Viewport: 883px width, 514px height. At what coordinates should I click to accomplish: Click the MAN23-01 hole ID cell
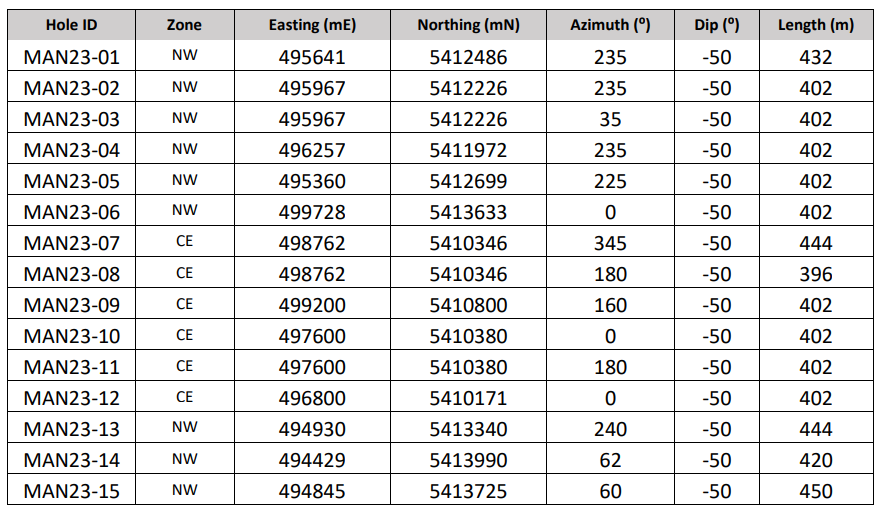click(72, 57)
